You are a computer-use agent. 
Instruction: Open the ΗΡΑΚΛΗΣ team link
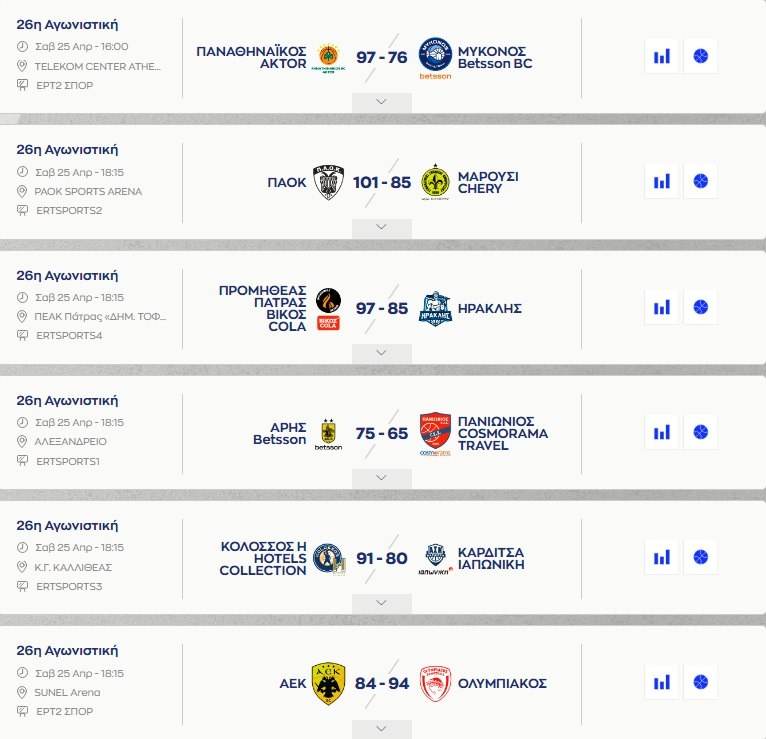pos(490,308)
